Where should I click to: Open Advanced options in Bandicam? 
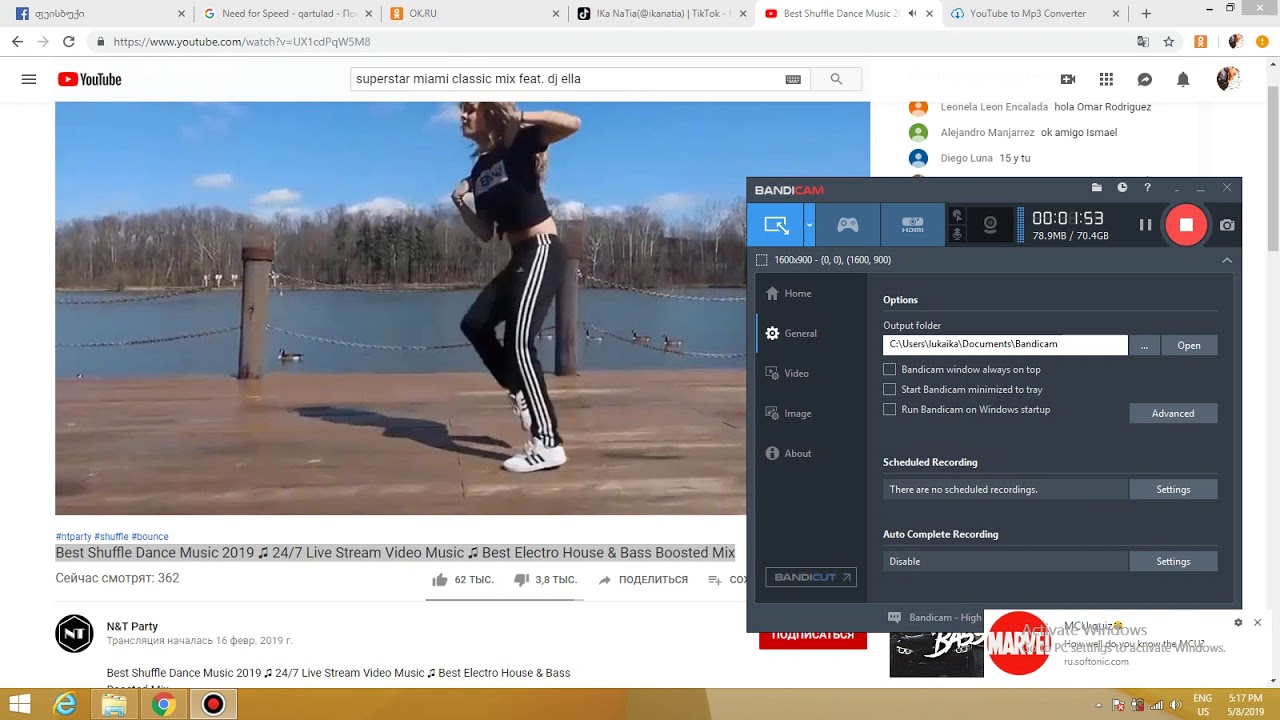pyautogui.click(x=1173, y=413)
